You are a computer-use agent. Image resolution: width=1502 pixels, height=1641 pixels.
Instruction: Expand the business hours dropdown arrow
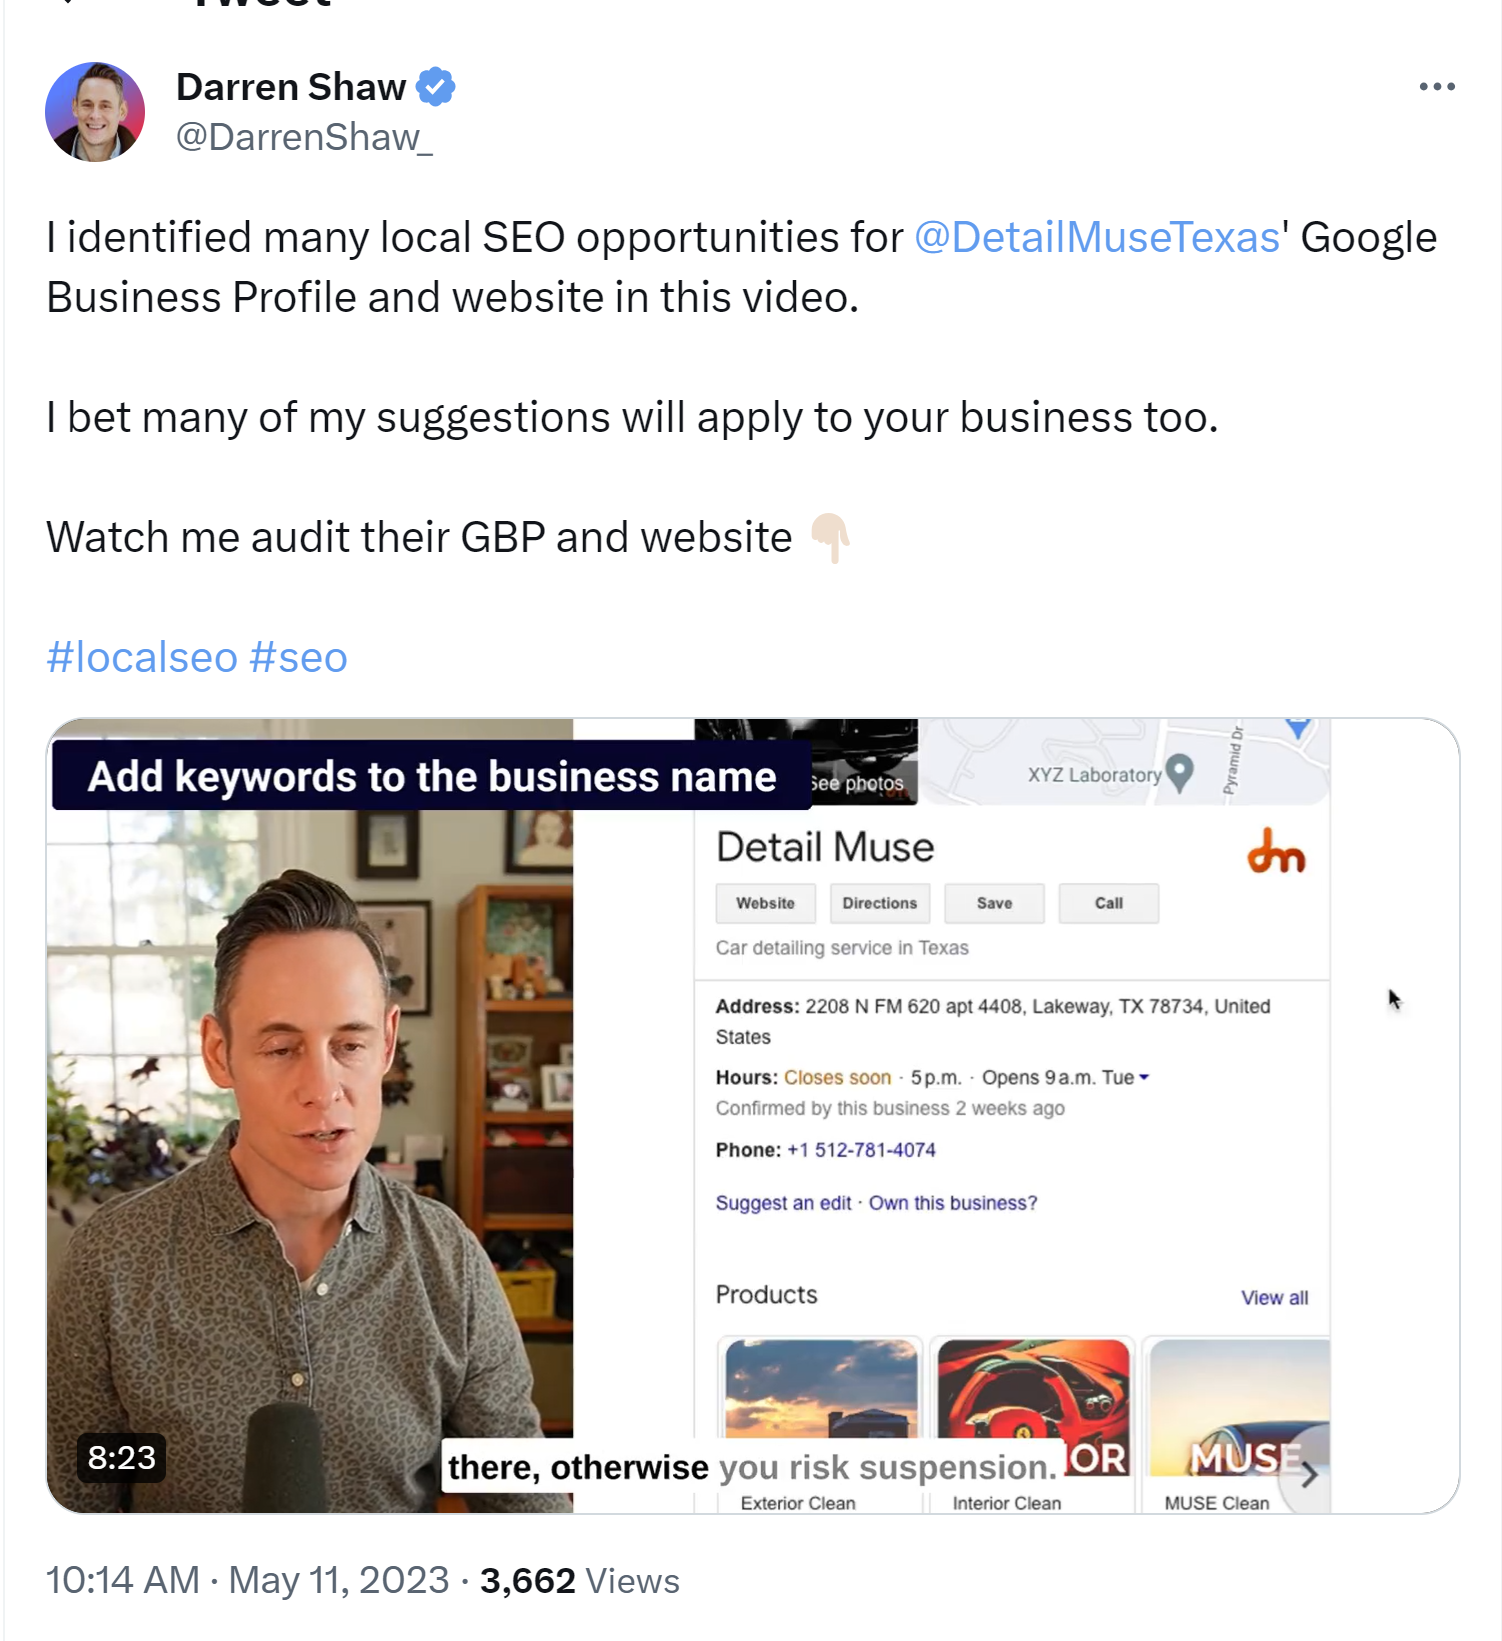tap(1144, 1077)
